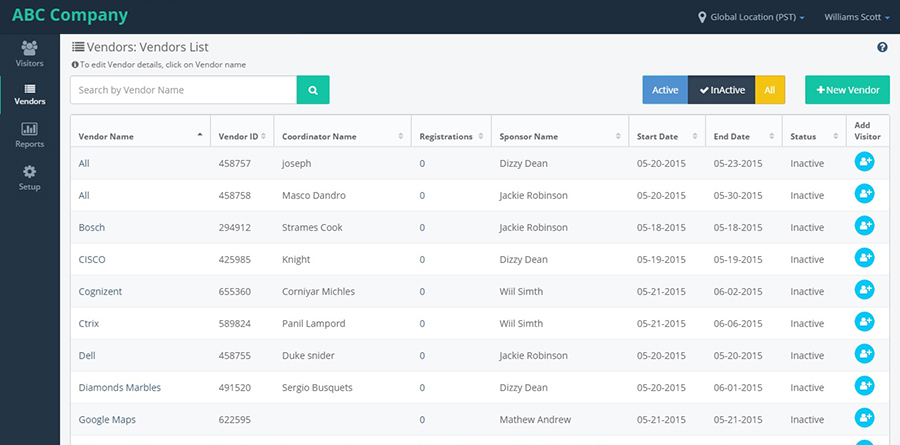
Task: Click end date 05-30-2015
Action: tap(738, 195)
